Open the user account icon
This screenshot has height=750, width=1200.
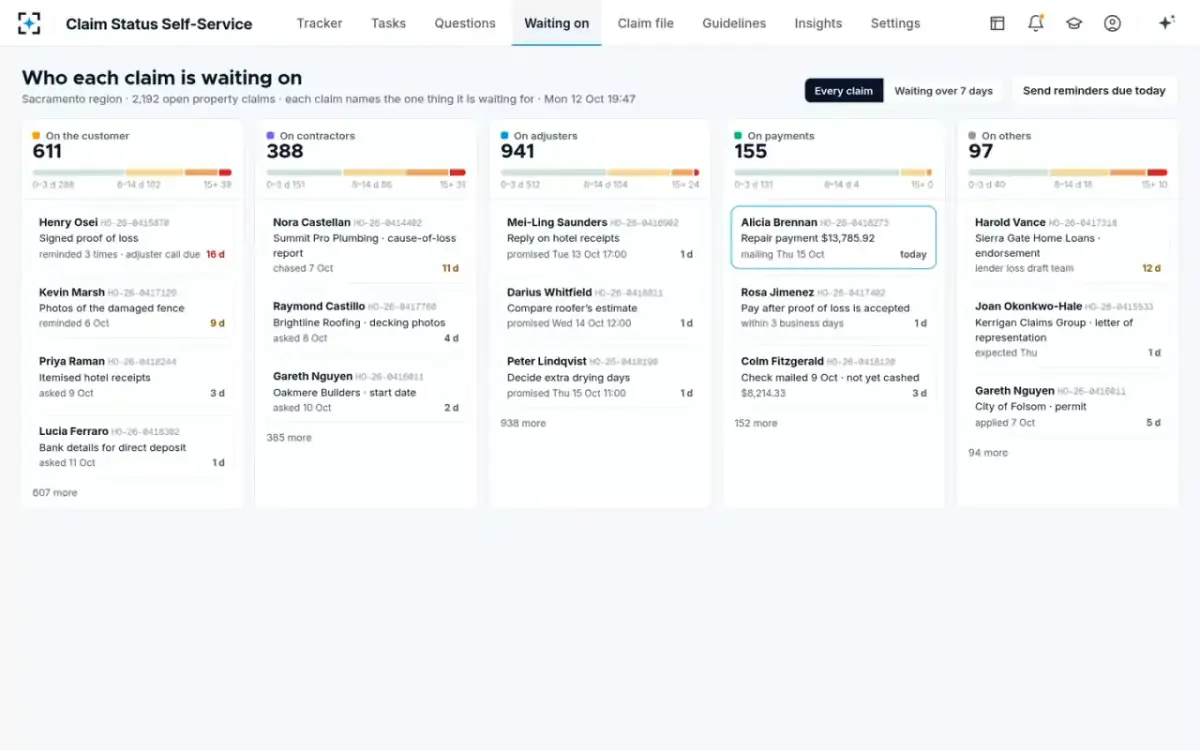point(1112,23)
